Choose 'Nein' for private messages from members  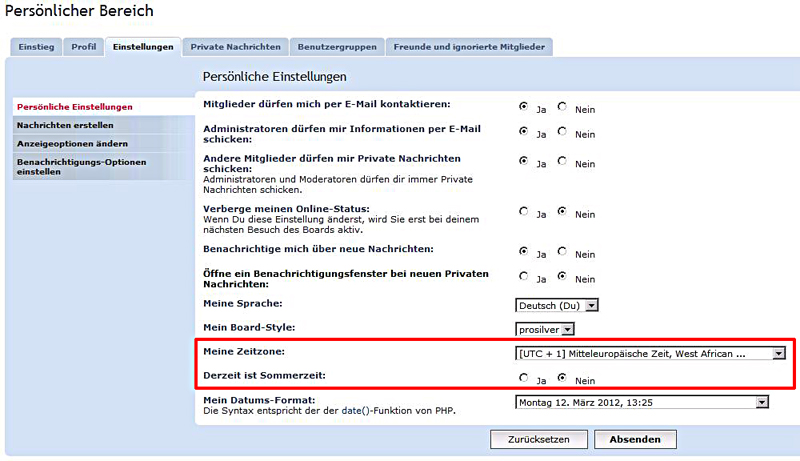[x=562, y=160]
